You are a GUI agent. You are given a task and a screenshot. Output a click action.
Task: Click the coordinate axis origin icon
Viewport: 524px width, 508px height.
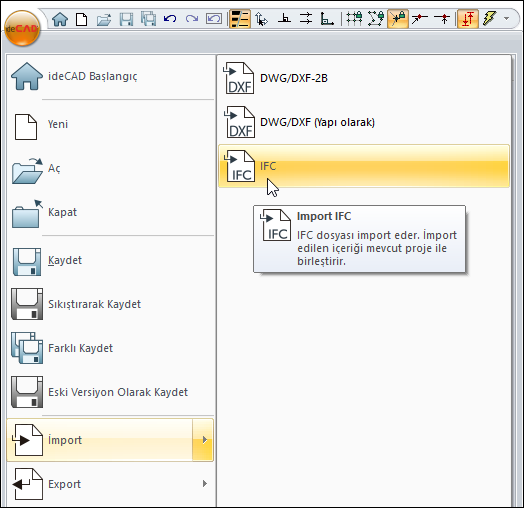pyautogui.click(x=327, y=19)
